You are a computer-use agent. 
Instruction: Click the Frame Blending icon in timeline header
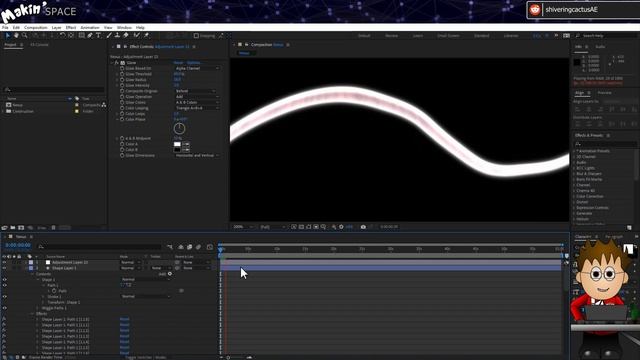click(x=189, y=247)
